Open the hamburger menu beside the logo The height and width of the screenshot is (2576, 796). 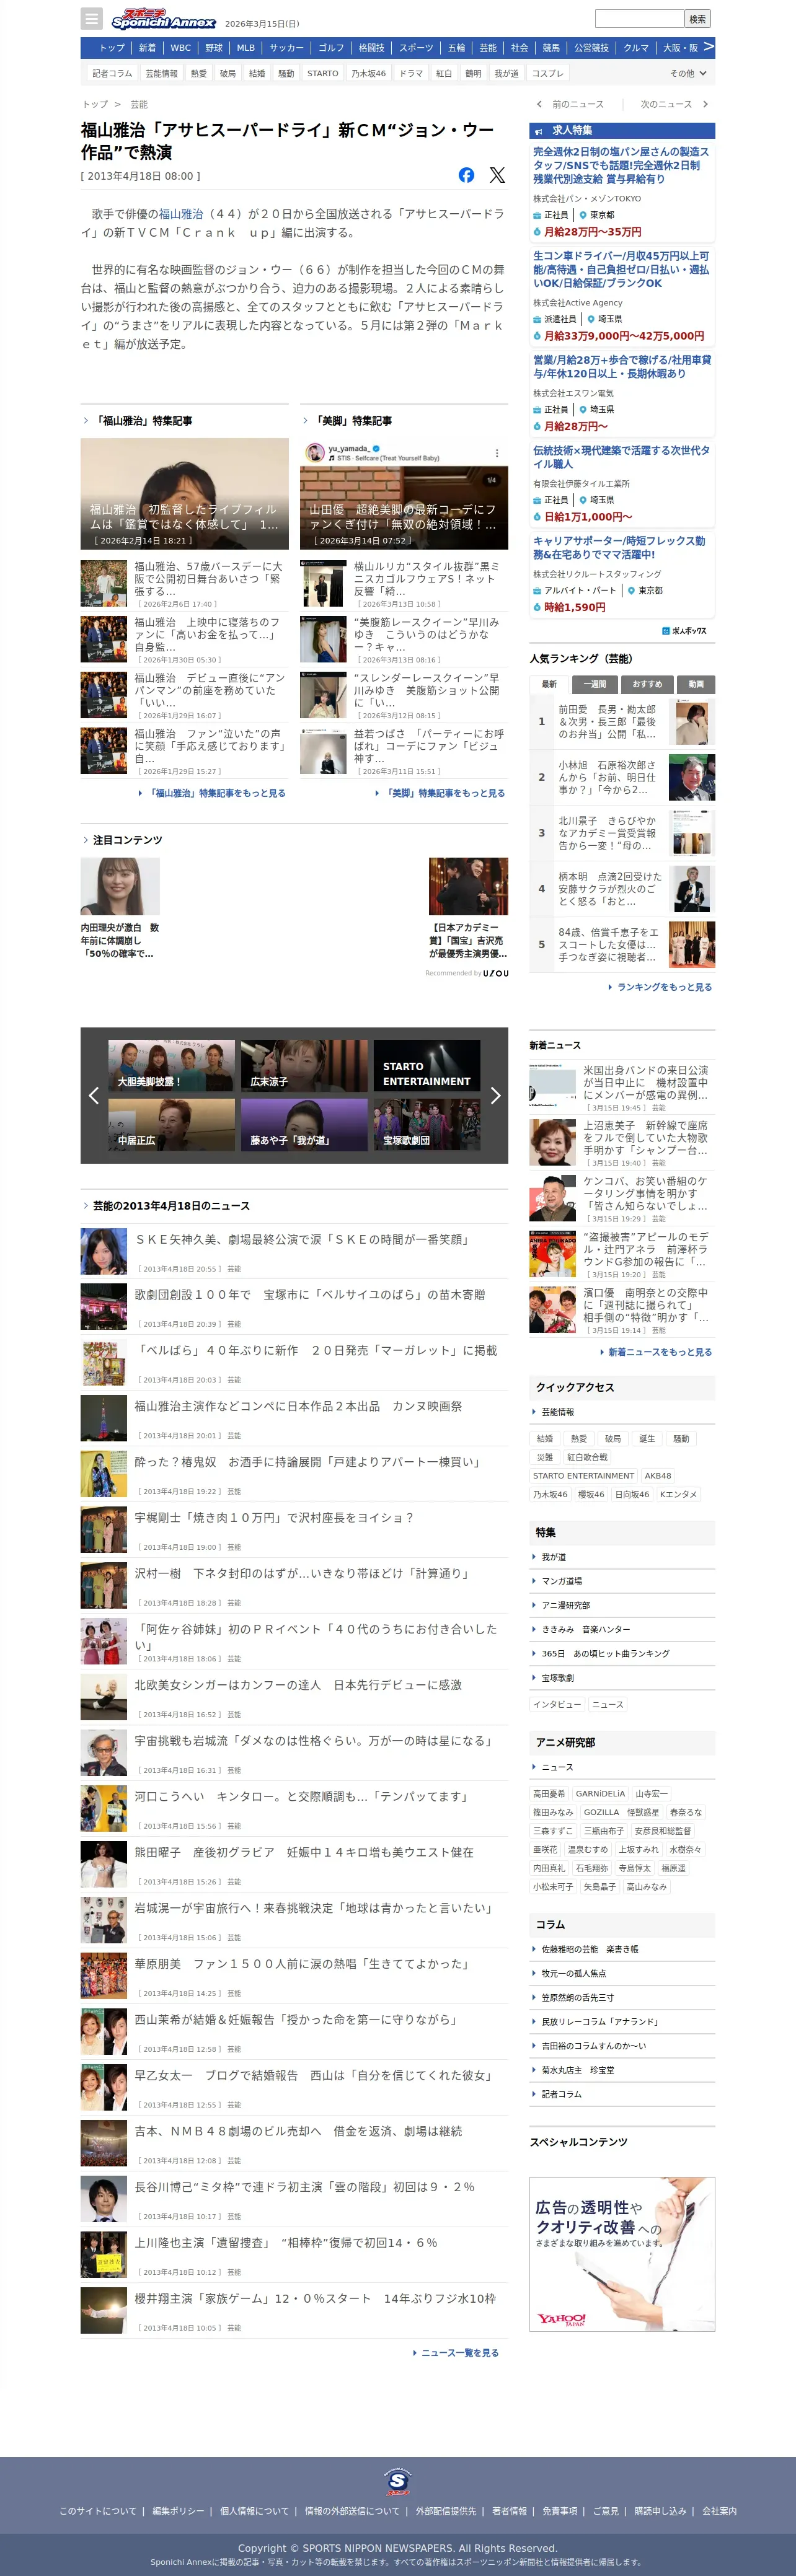coord(92,19)
